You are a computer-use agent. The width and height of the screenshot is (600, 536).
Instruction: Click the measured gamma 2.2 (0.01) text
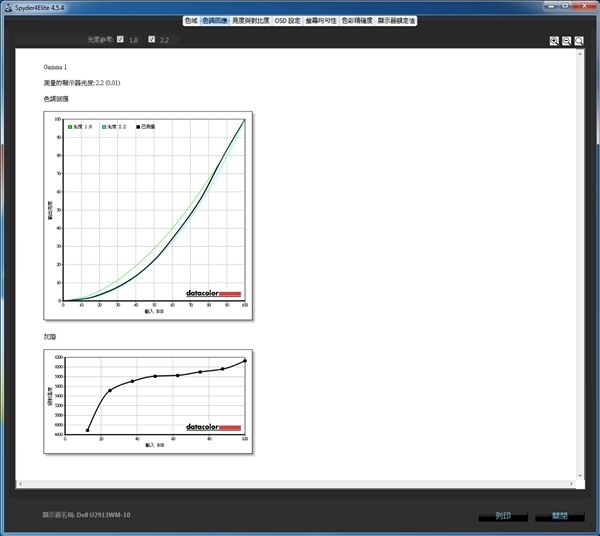click(x=82, y=83)
